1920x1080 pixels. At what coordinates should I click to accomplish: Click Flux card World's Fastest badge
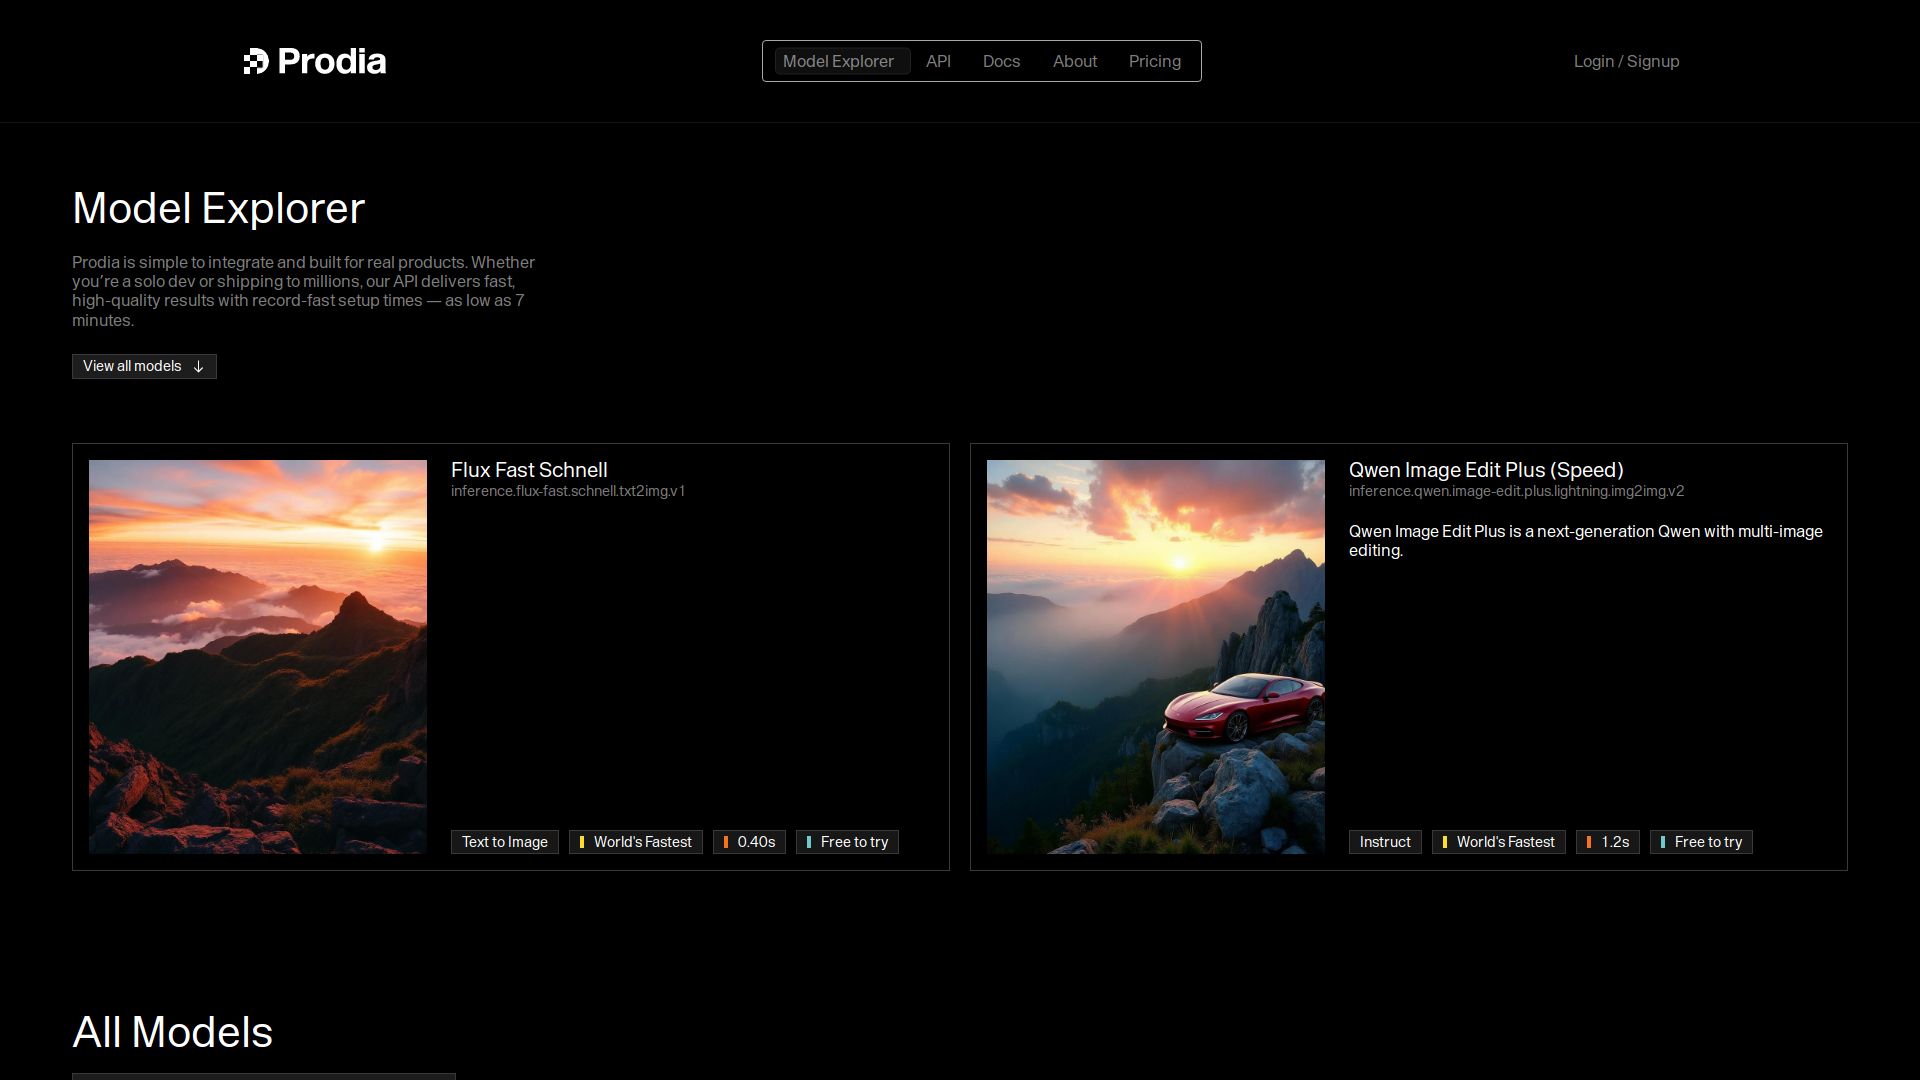[x=635, y=842]
